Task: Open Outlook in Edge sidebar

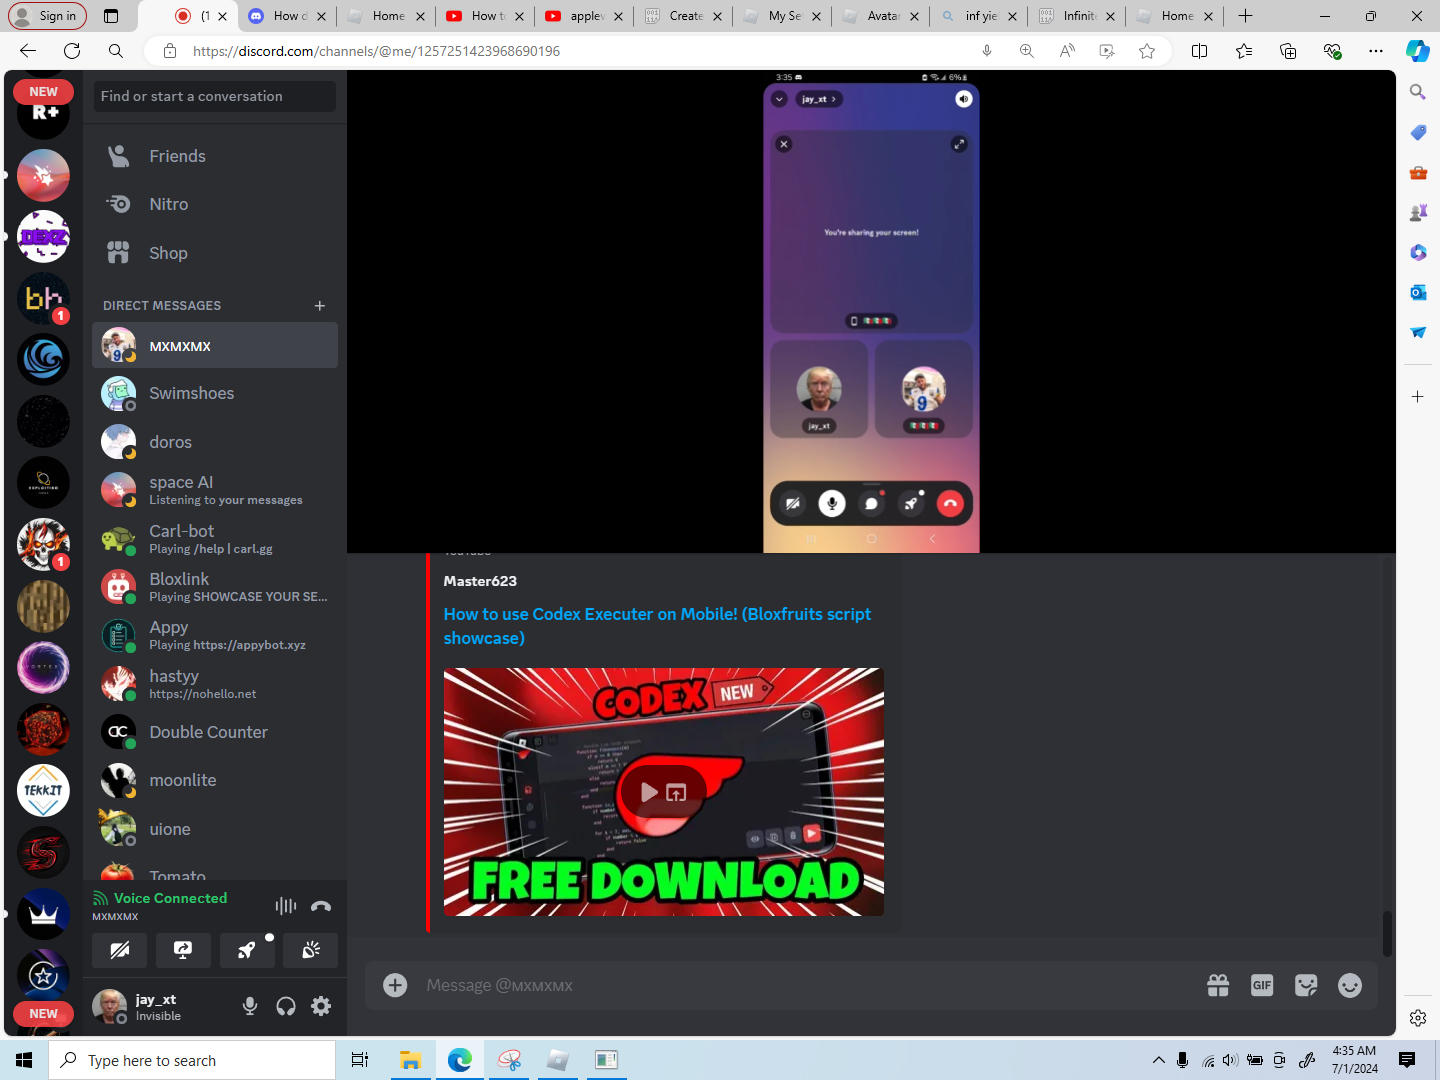Action: pos(1418,292)
